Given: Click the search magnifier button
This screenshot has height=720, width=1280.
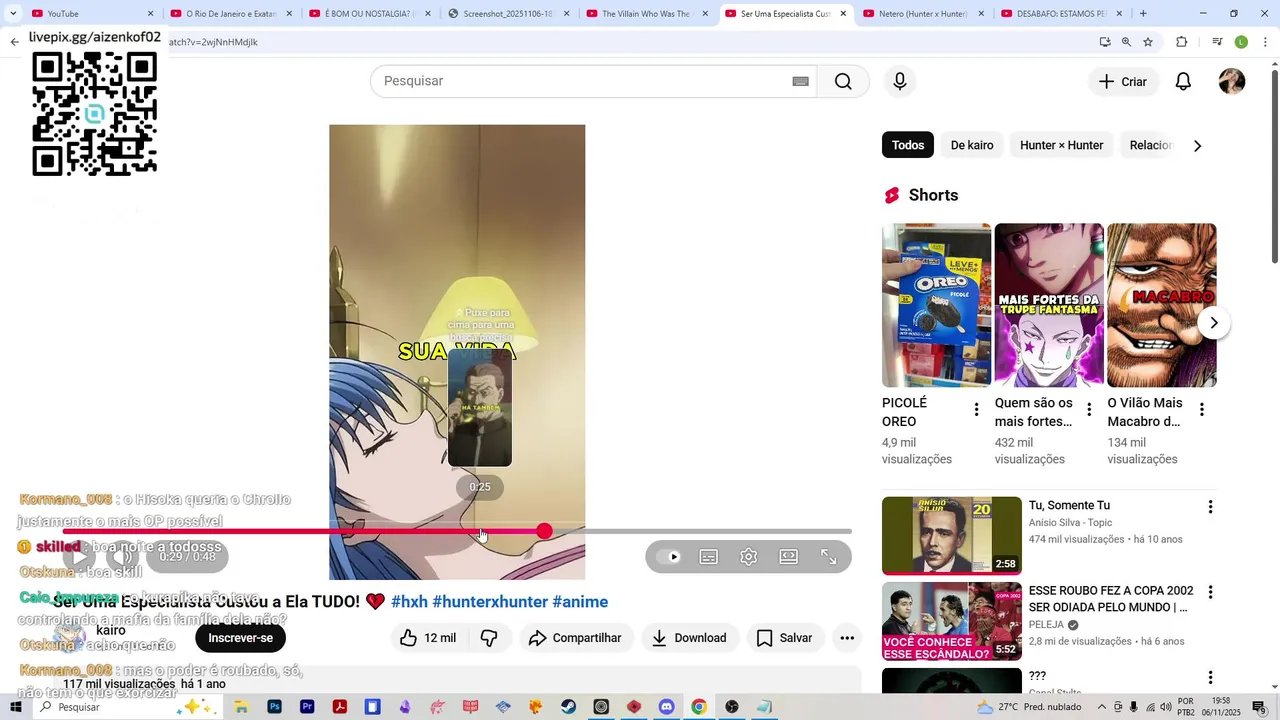Looking at the screenshot, I should click(843, 81).
